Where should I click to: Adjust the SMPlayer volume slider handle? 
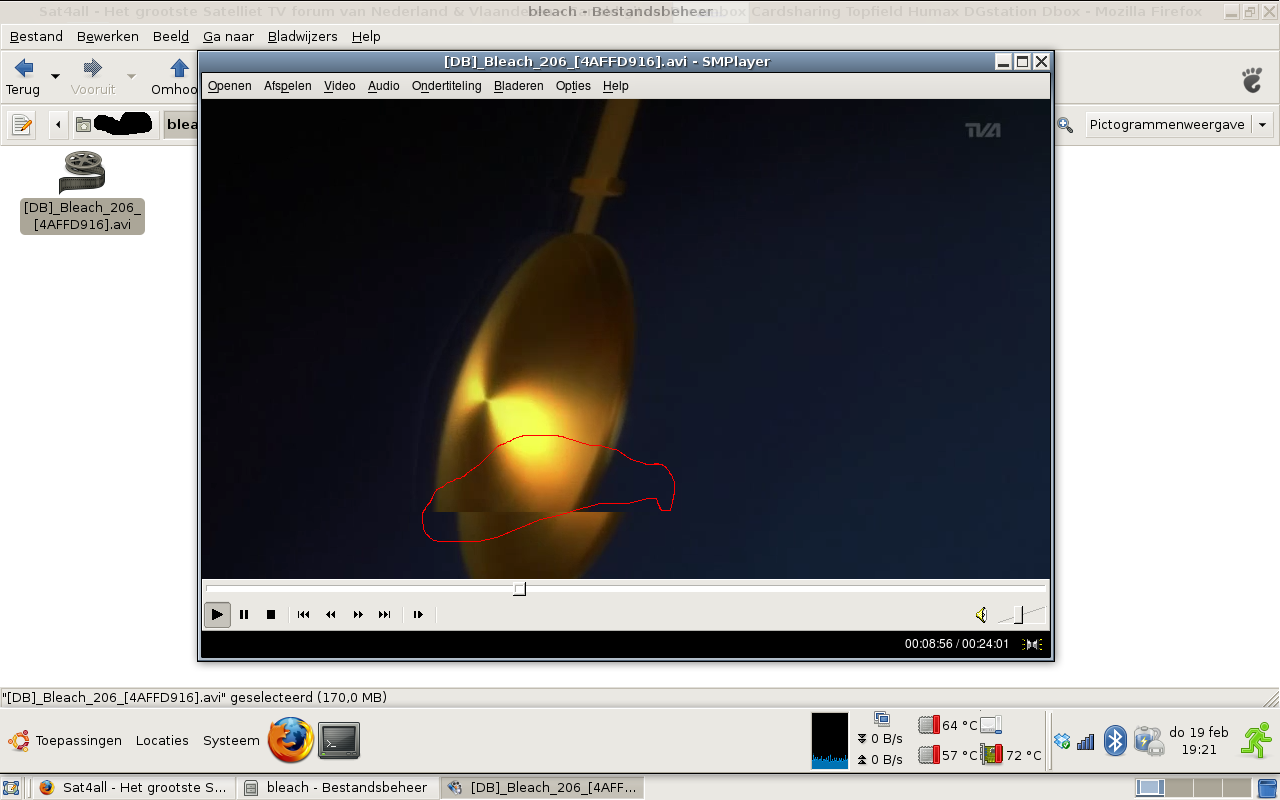tap(1018, 615)
